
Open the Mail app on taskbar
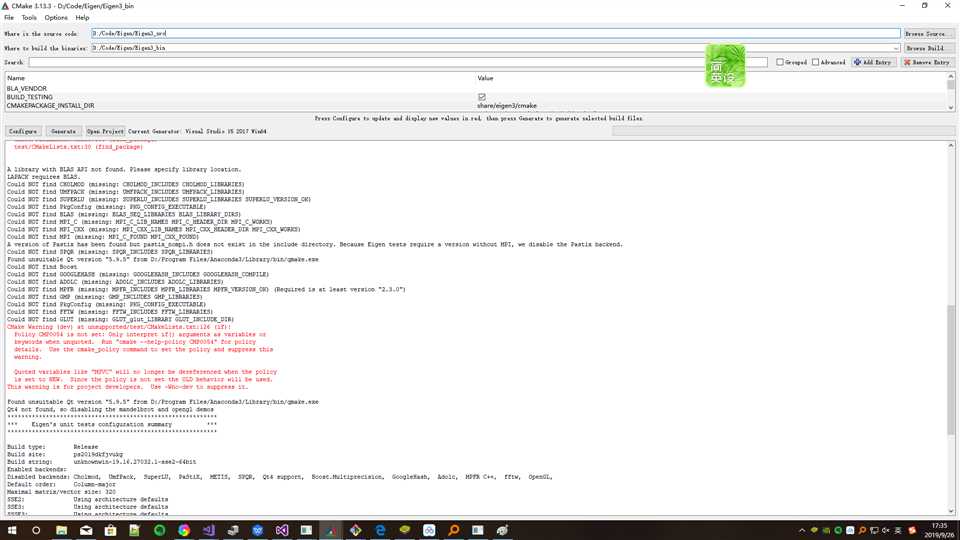86,530
